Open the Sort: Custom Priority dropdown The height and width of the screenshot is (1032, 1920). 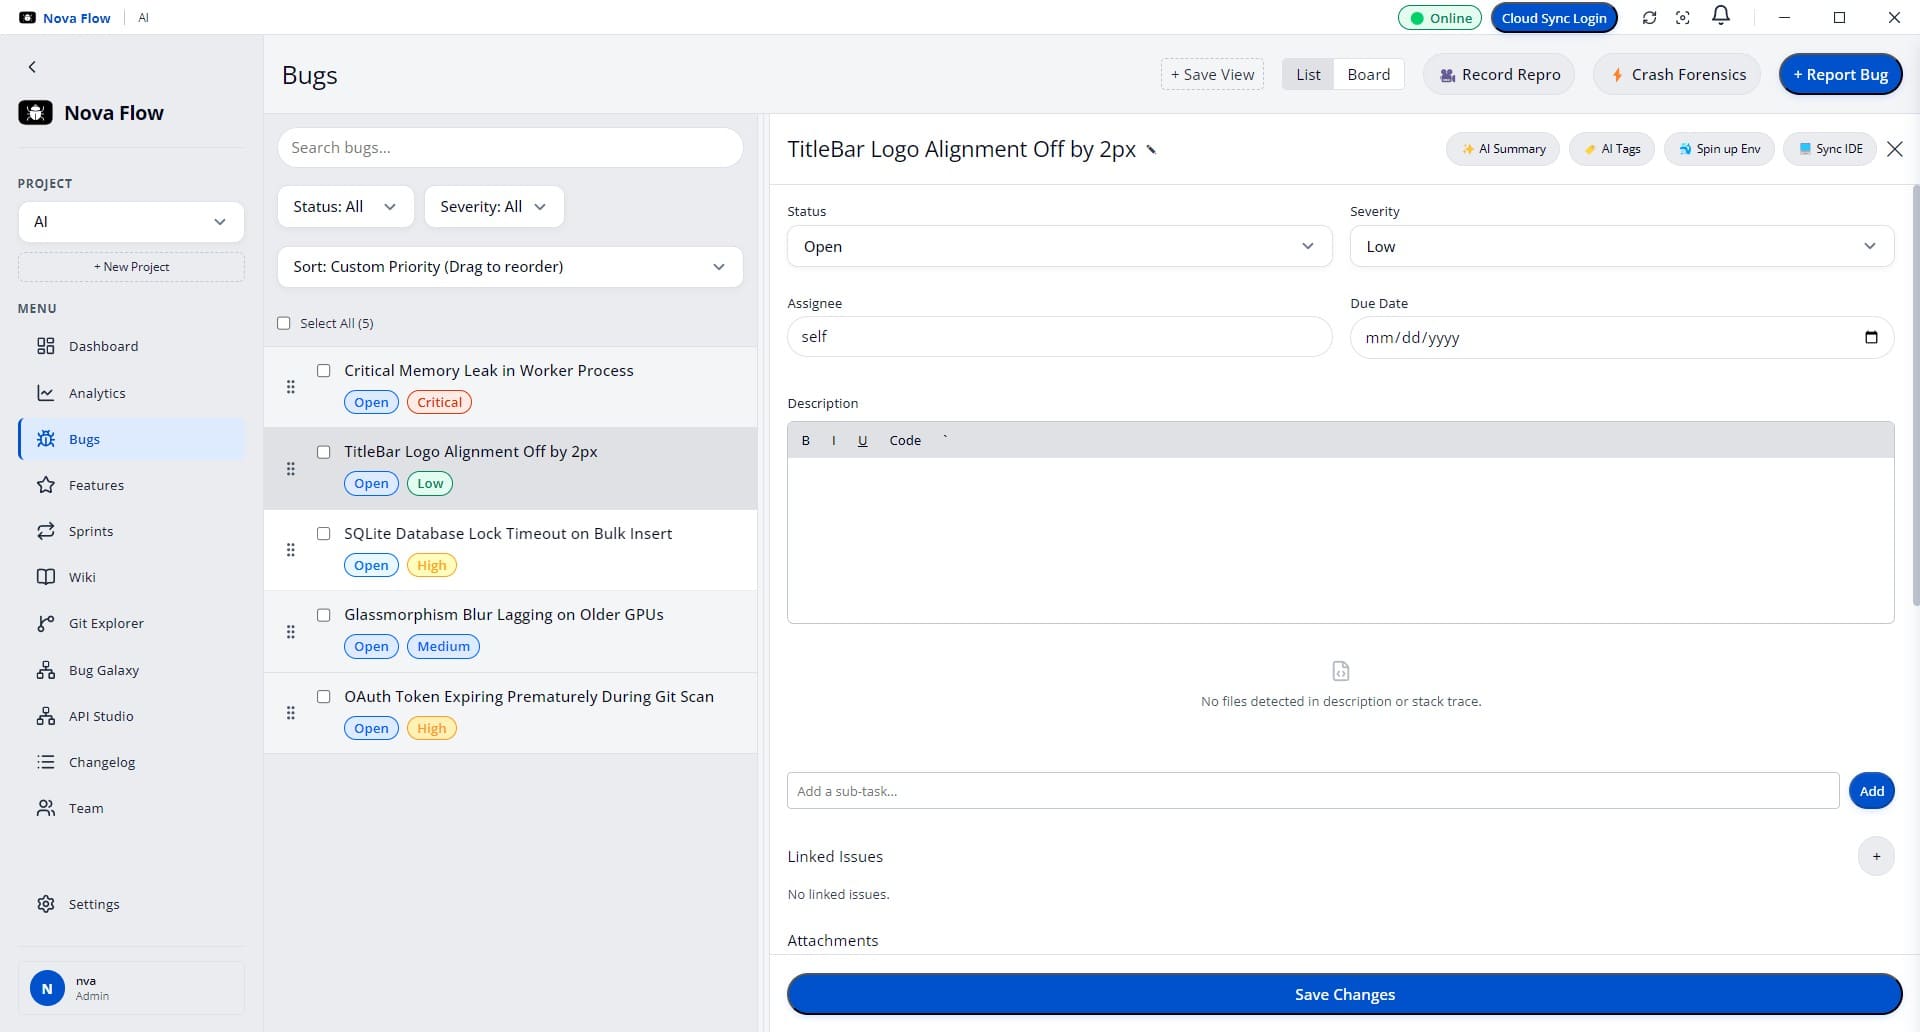coord(510,267)
